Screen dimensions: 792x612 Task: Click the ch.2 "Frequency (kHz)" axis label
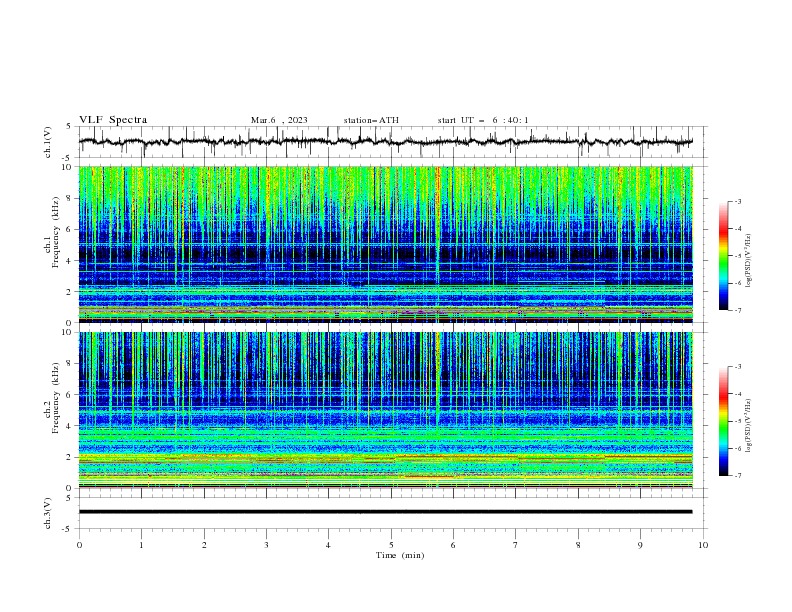click(55, 398)
